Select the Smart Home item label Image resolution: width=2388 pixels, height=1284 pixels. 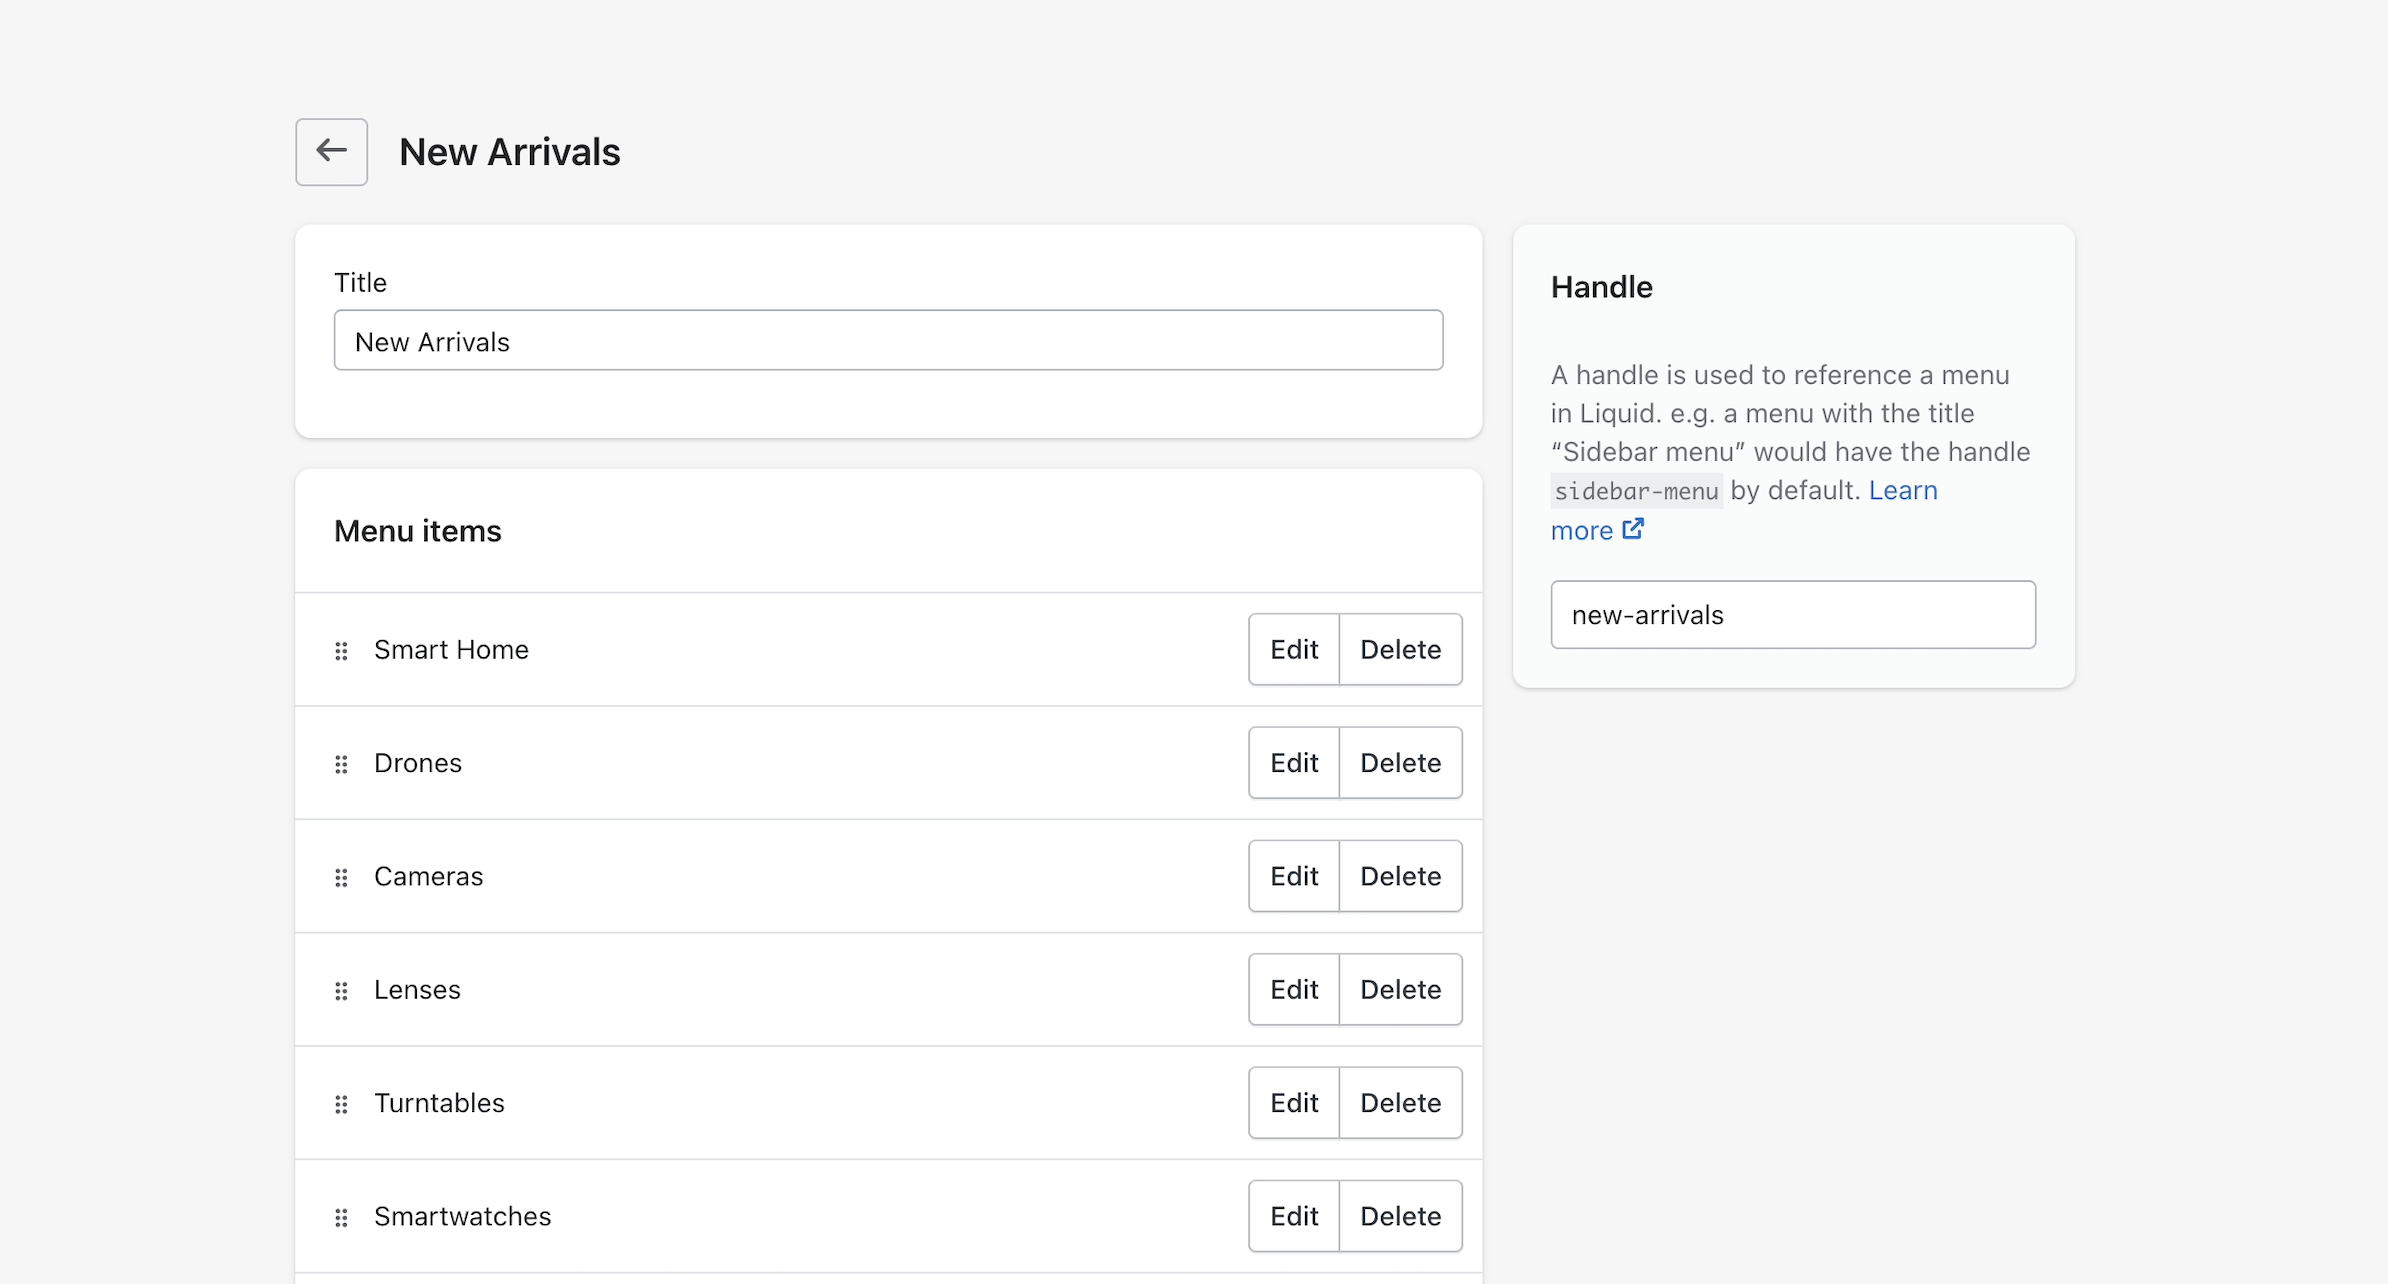click(x=451, y=650)
